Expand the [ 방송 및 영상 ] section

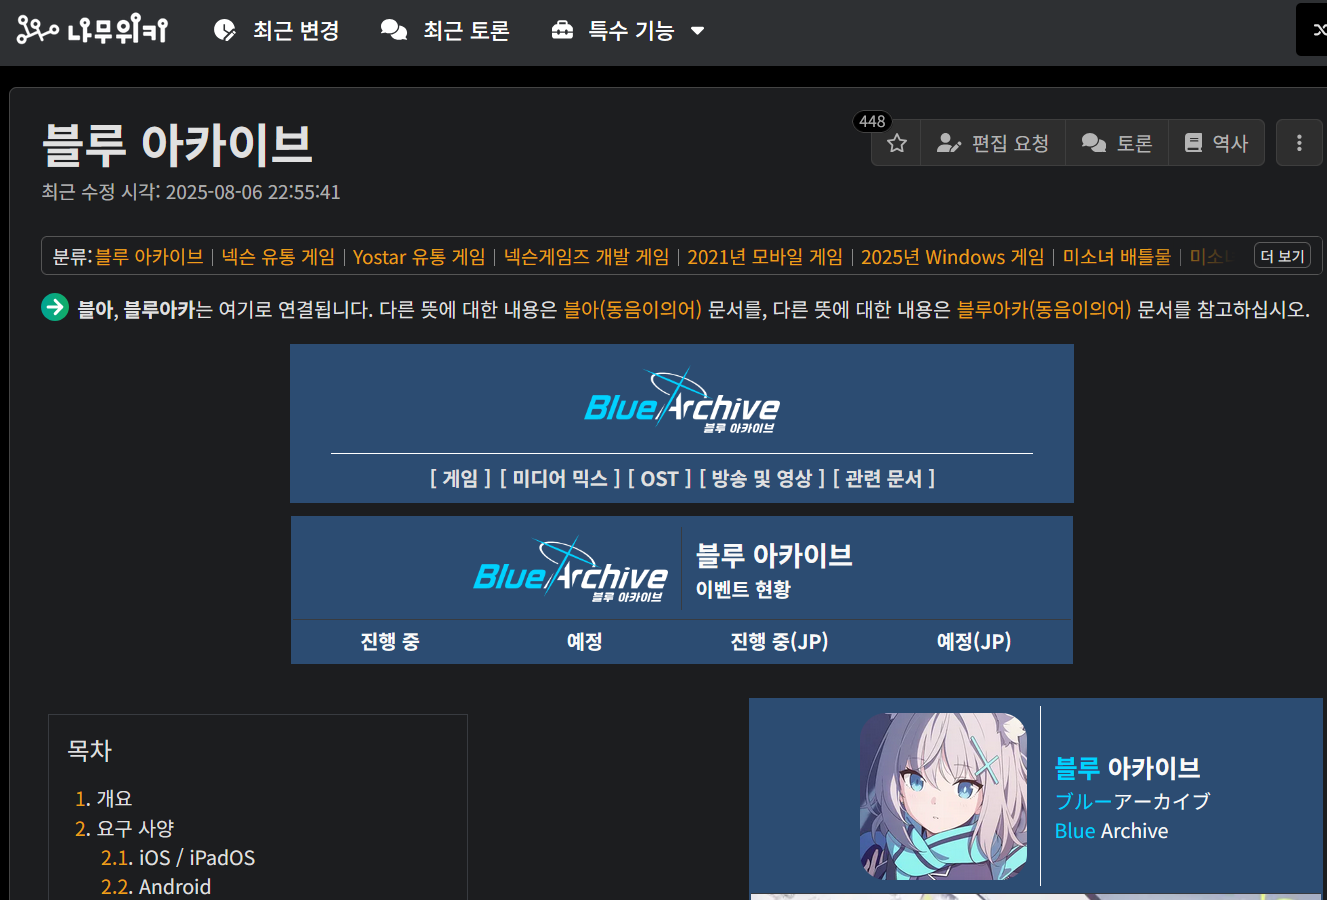pyautogui.click(x=762, y=479)
